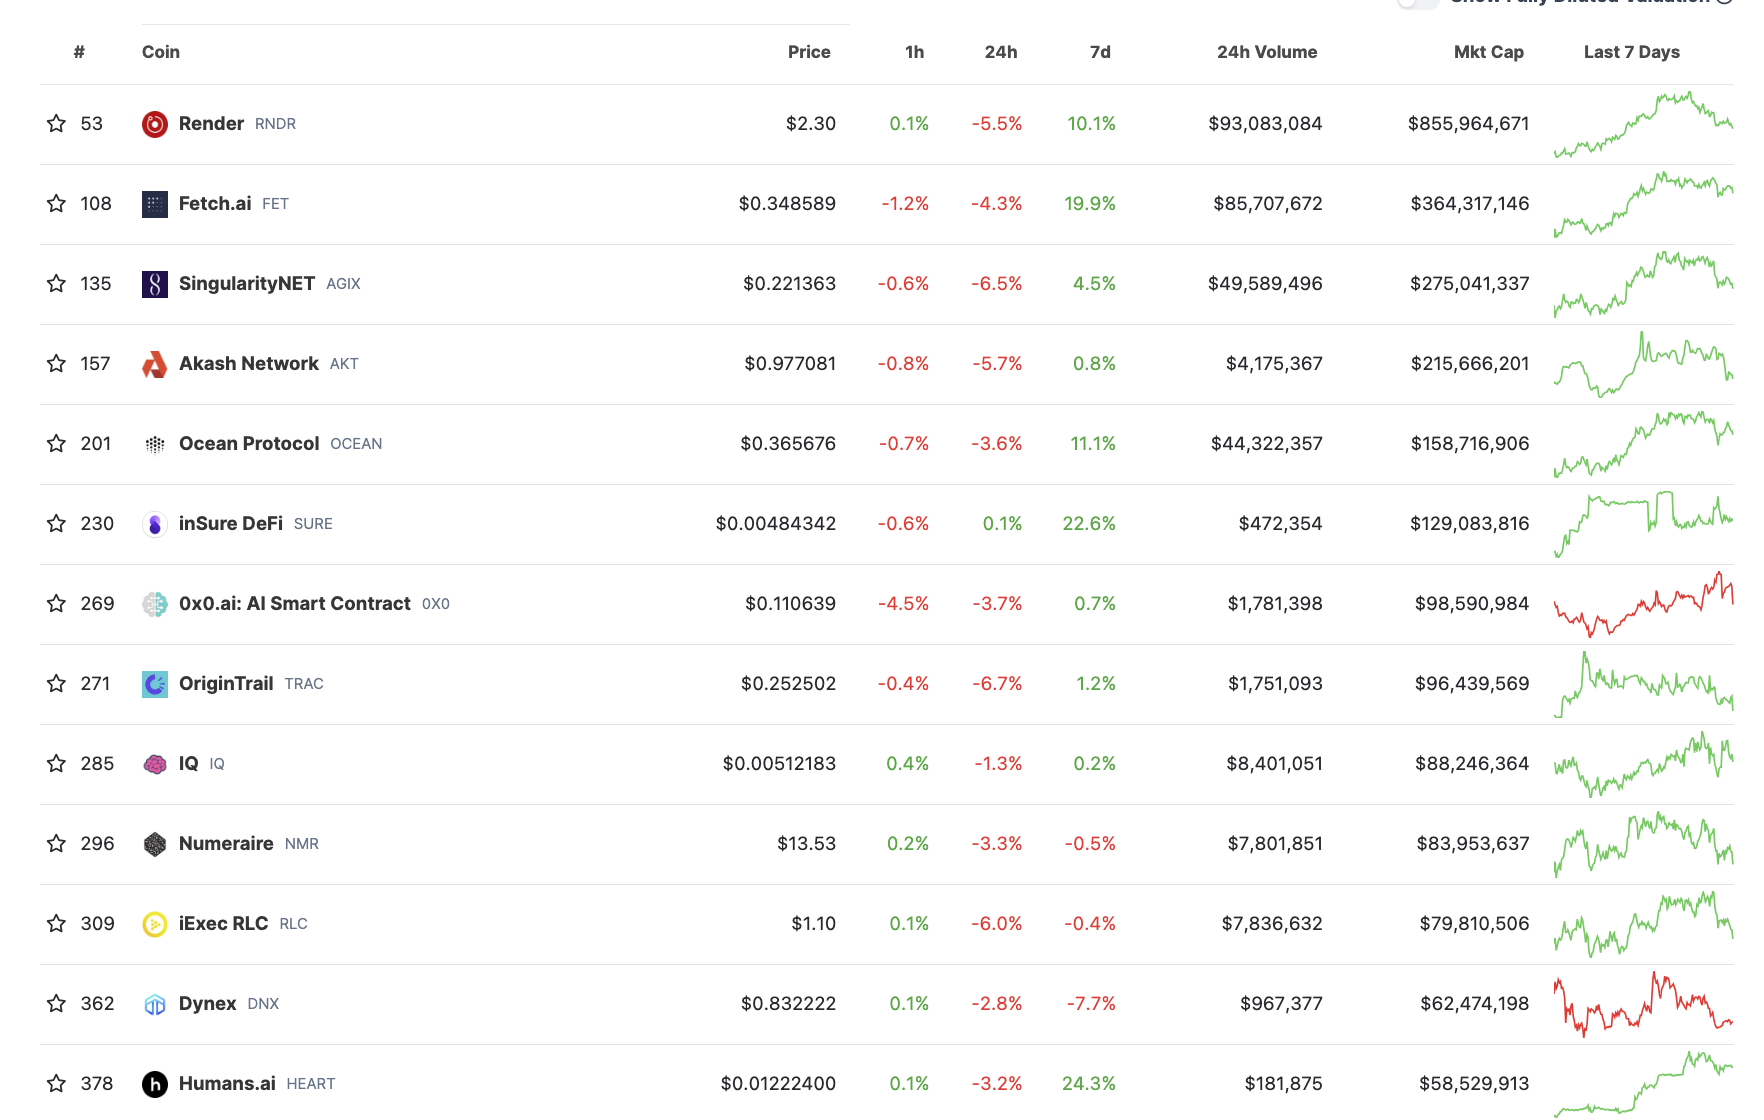1764x1120 pixels.
Task: Favorite 0x0.ai with its star icon
Action: coord(56,603)
